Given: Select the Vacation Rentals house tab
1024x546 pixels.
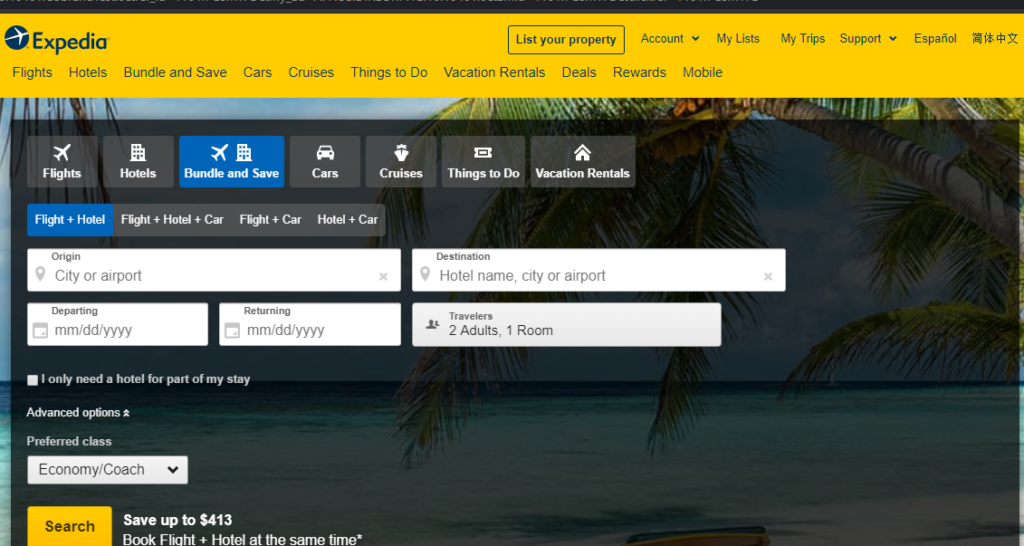Looking at the screenshot, I should pos(583,162).
